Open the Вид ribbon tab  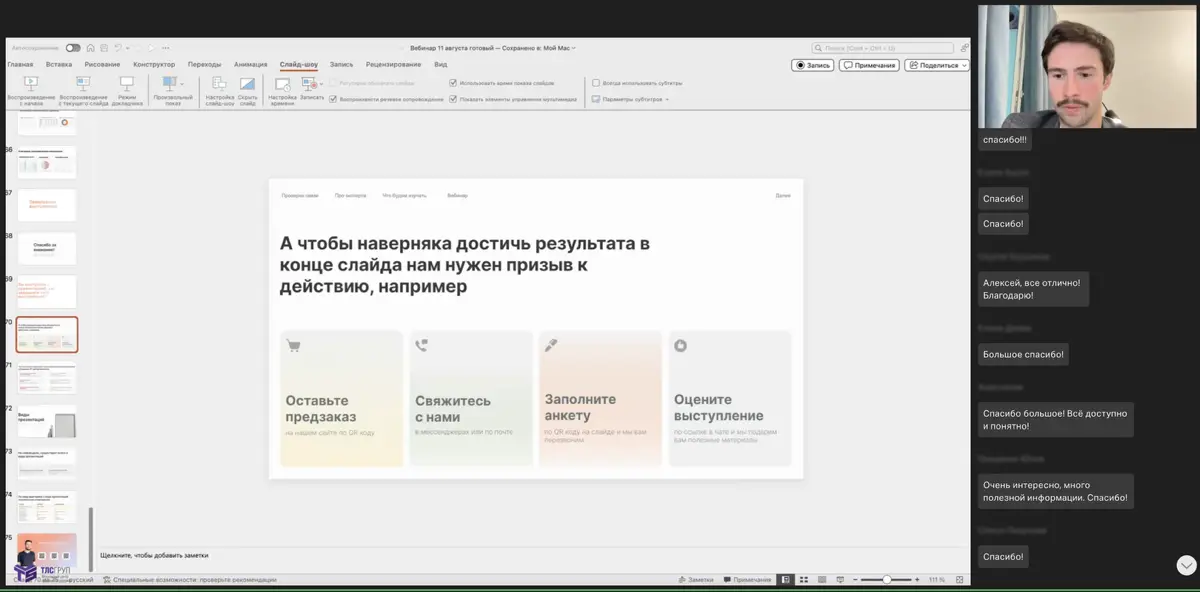tap(441, 64)
